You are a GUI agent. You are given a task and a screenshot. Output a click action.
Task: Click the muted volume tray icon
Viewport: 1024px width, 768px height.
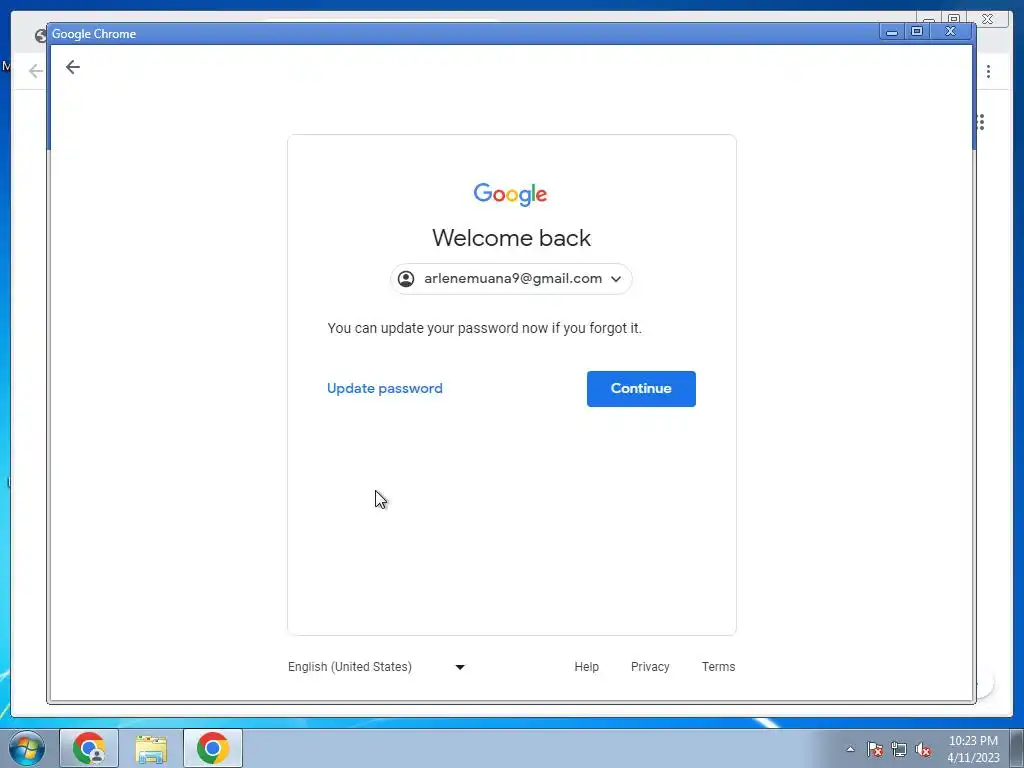point(923,749)
